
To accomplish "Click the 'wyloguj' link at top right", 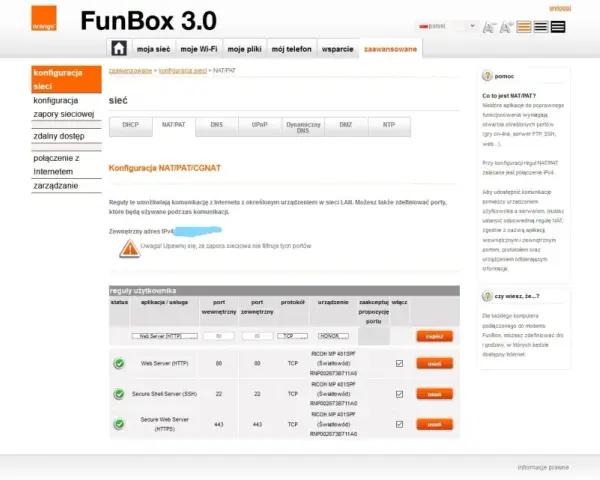I will click(x=560, y=8).
